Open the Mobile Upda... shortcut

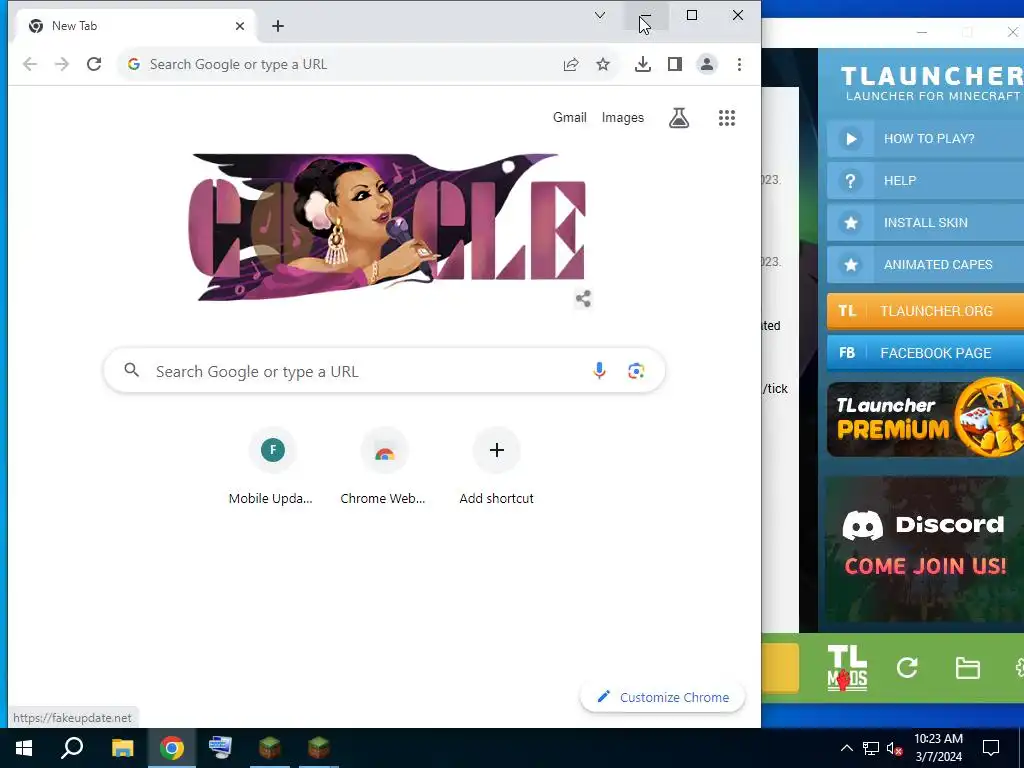(271, 467)
